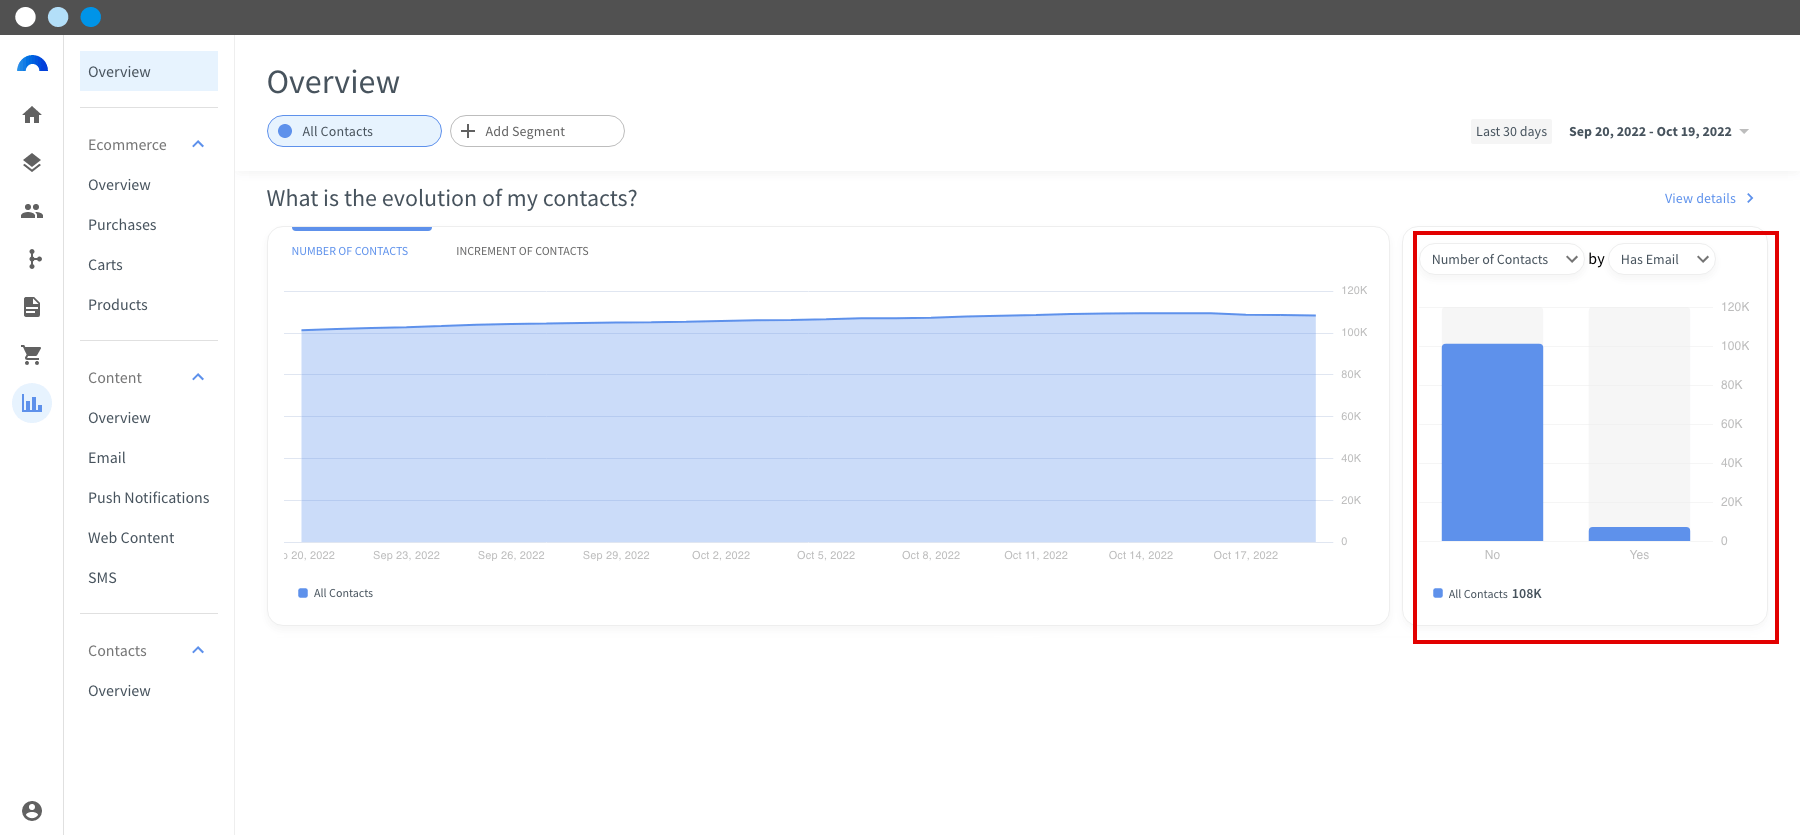Viewport: 1800px width, 835px height.
Task: Collapse the Contacts section
Action: pos(198,650)
